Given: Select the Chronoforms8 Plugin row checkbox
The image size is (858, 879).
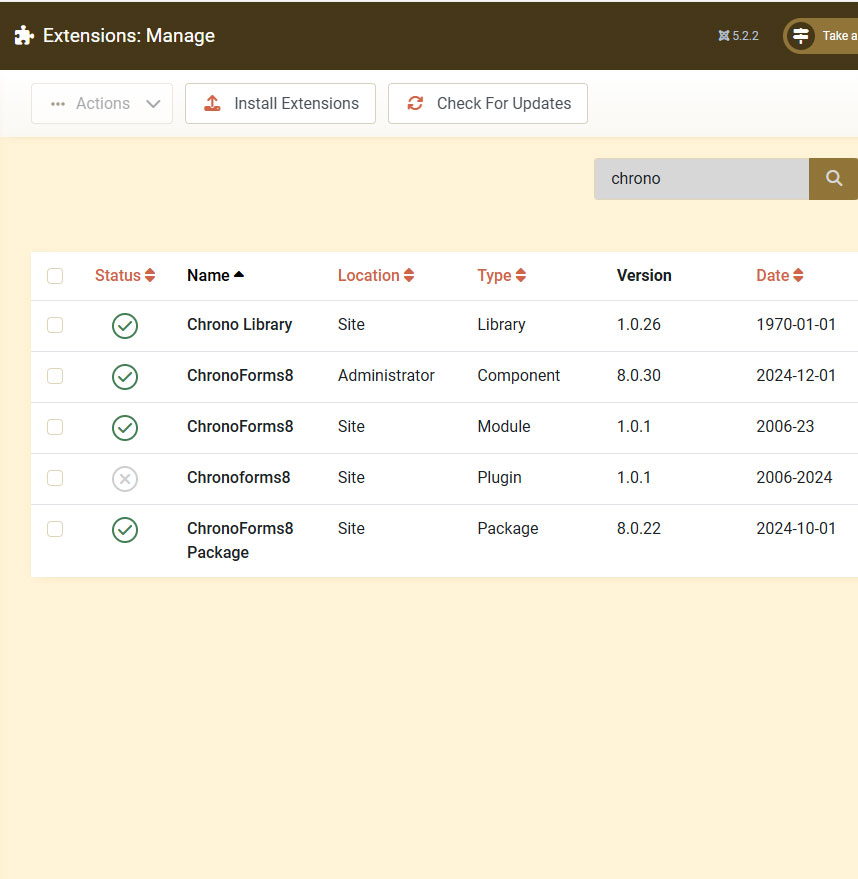Looking at the screenshot, I should click(x=55, y=478).
